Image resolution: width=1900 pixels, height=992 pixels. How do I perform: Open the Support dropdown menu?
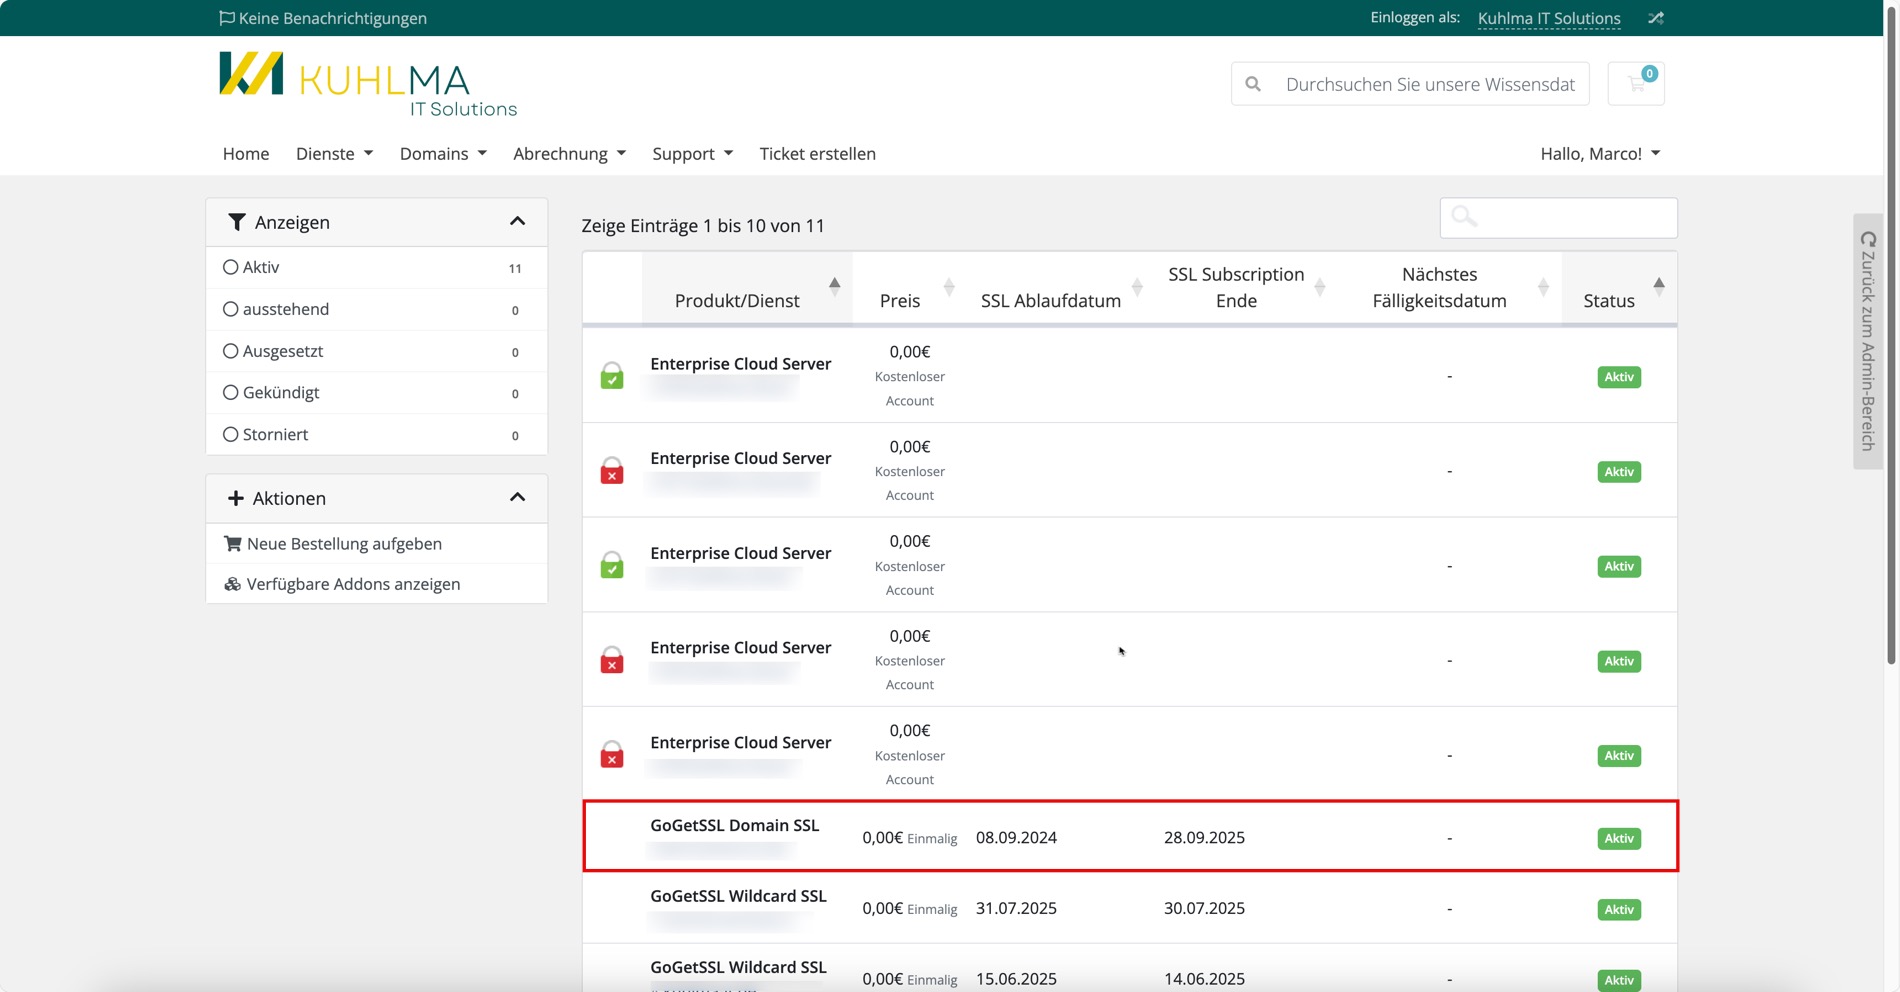692,153
